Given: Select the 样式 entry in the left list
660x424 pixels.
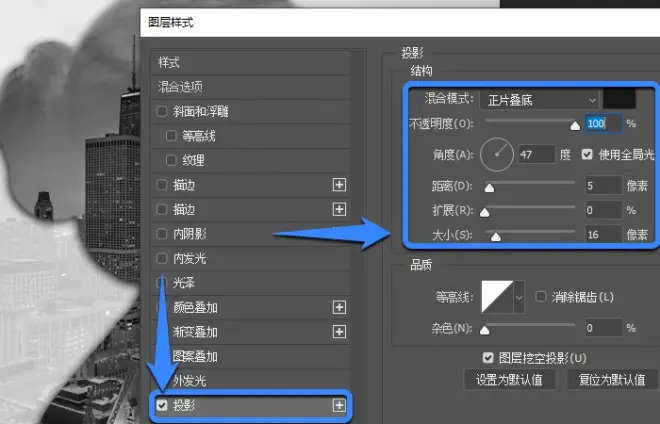Looking at the screenshot, I should 251,63.
